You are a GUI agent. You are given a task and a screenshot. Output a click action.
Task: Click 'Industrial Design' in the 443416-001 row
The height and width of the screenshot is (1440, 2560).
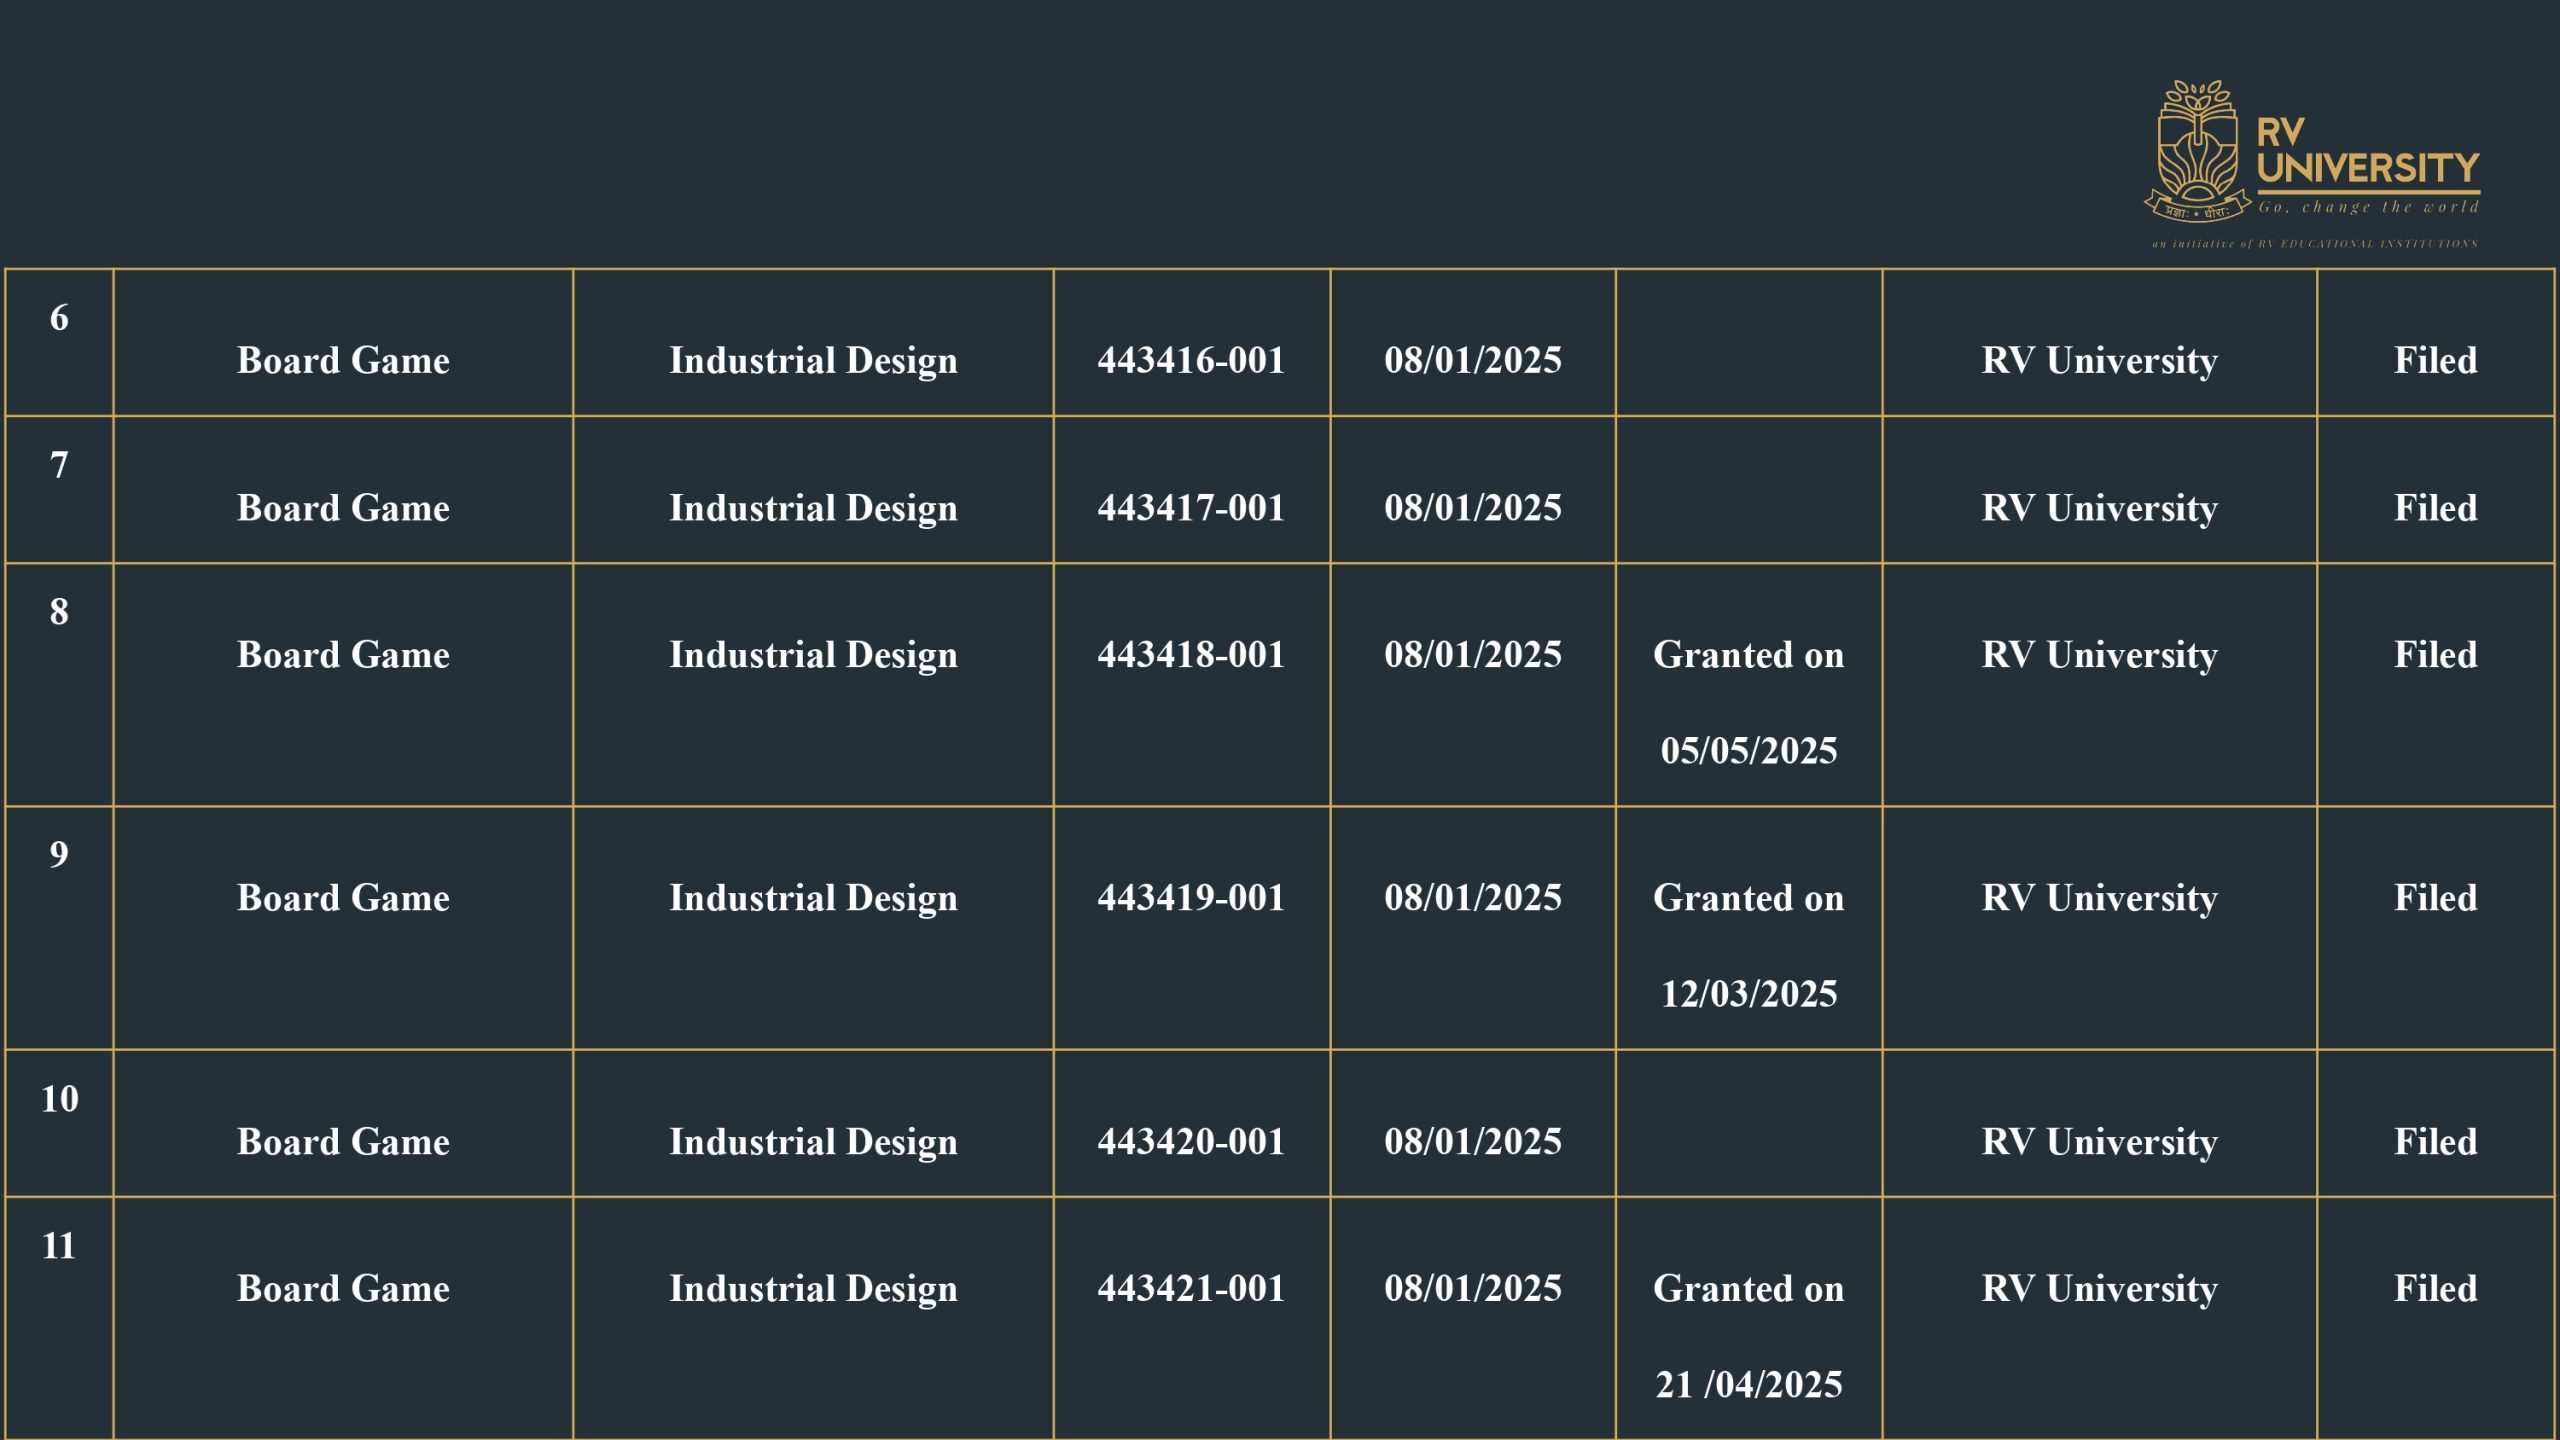pos(813,362)
